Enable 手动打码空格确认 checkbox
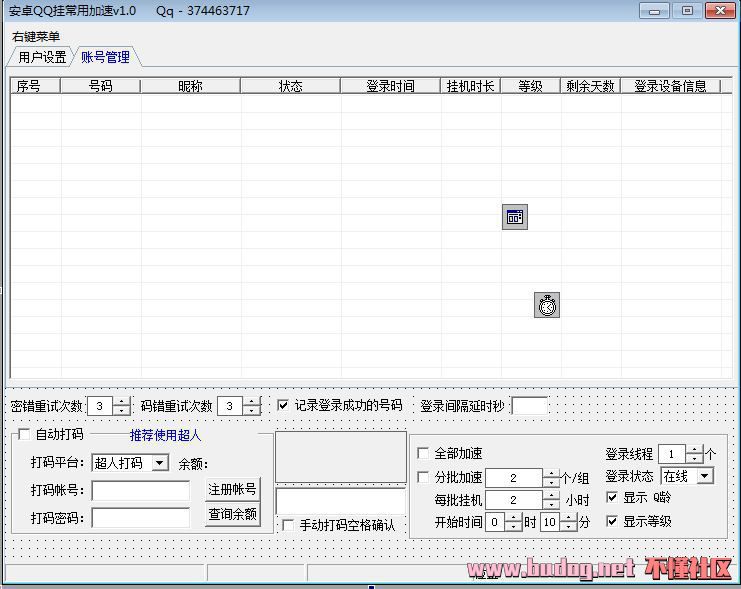The height and width of the screenshot is (589, 741). pos(288,525)
